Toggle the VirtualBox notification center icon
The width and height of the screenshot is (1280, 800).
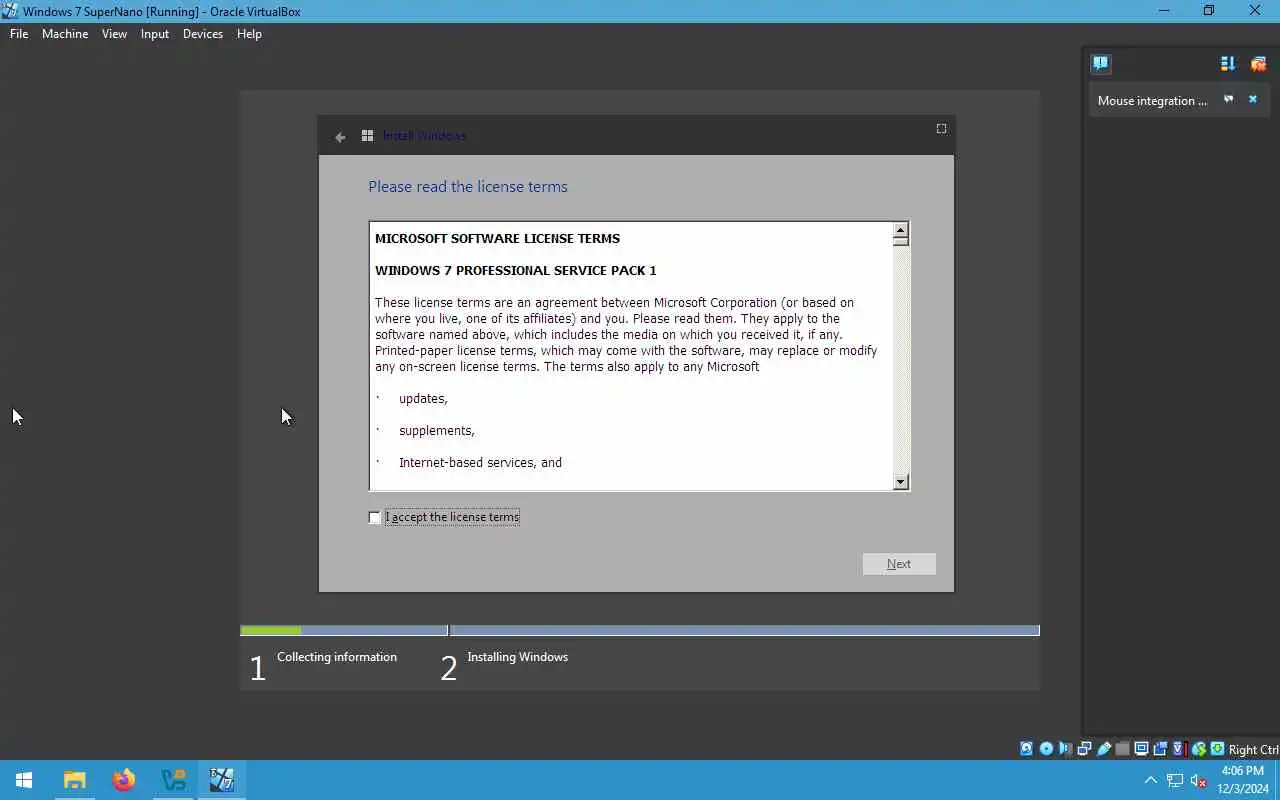tap(1100, 63)
